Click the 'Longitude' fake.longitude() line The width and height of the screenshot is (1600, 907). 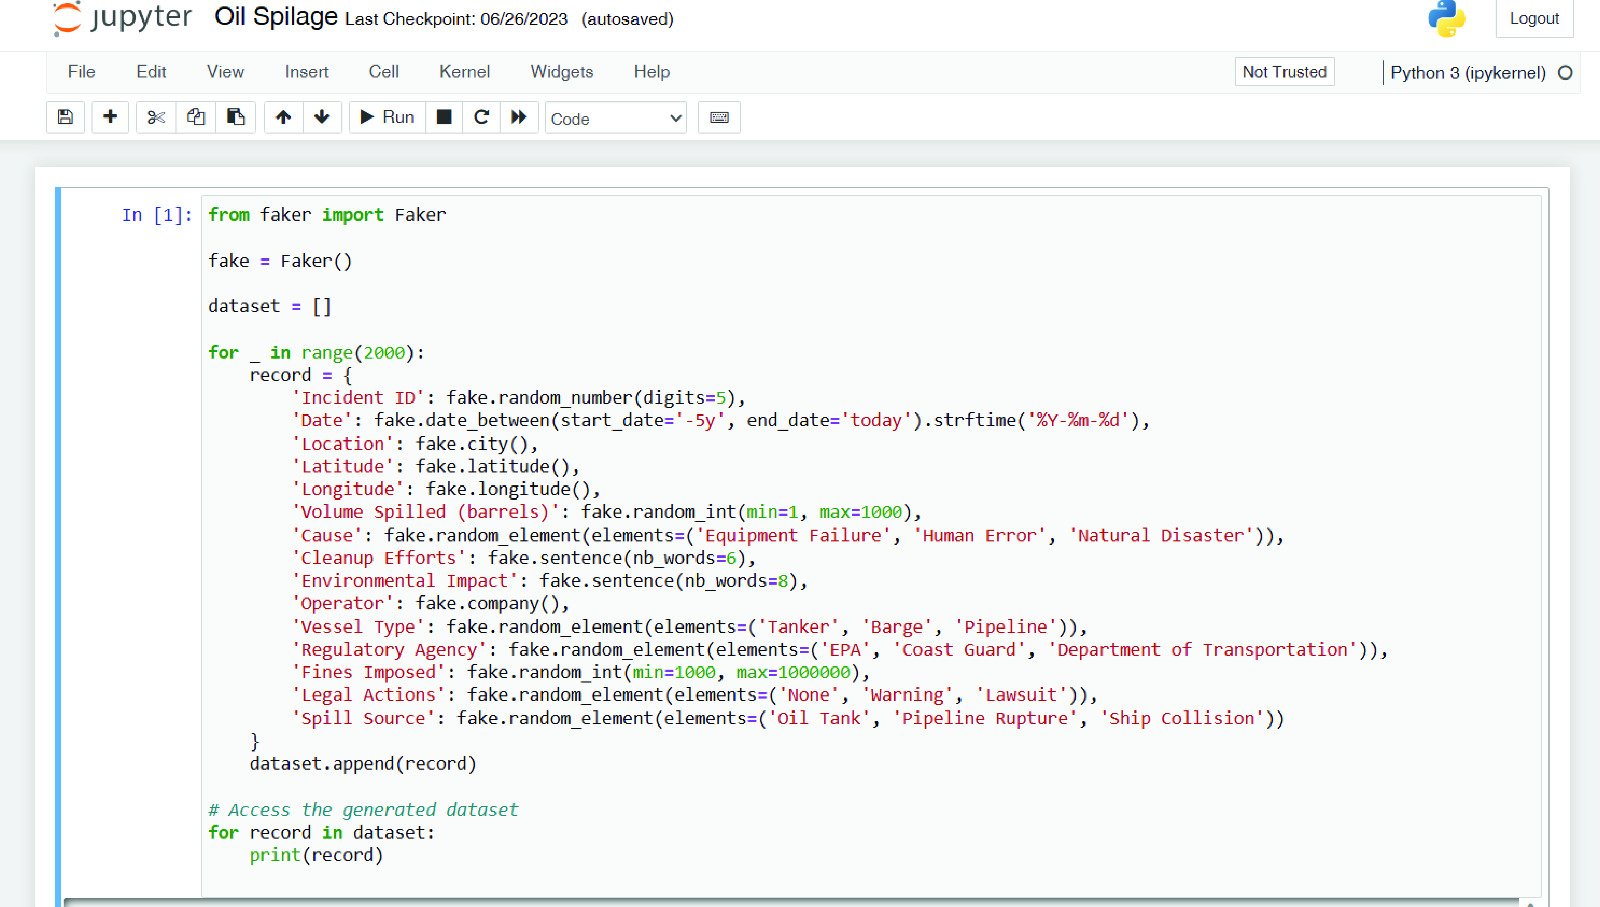tap(446, 490)
